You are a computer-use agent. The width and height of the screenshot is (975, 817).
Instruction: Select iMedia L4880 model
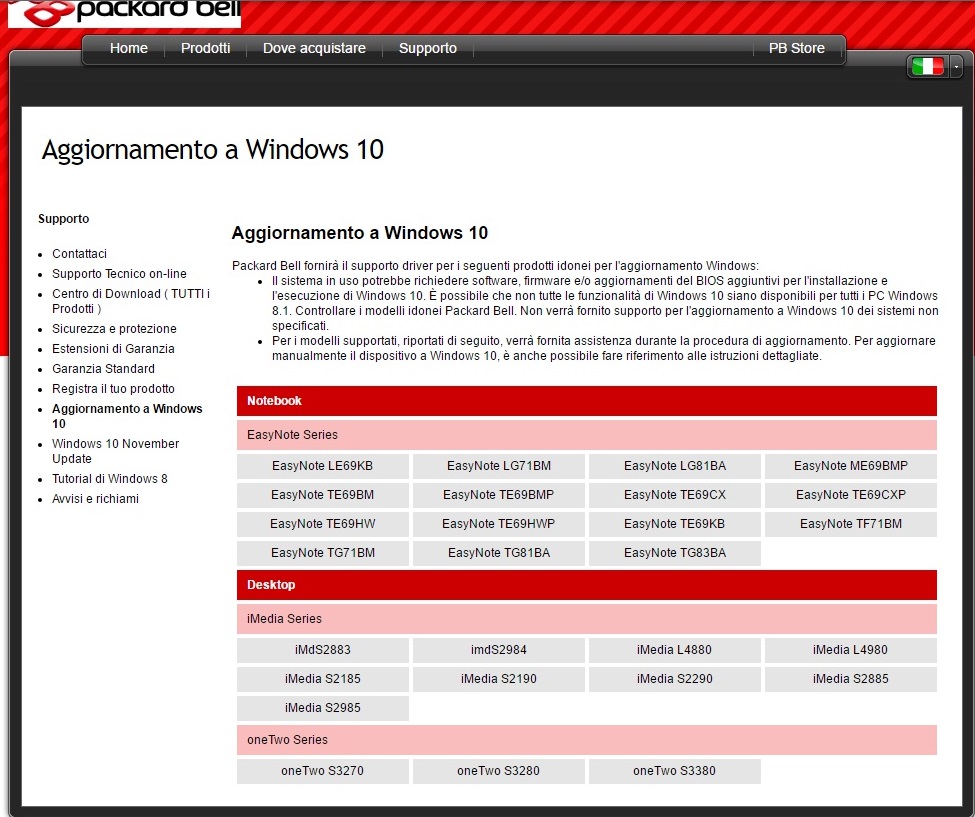coord(675,650)
